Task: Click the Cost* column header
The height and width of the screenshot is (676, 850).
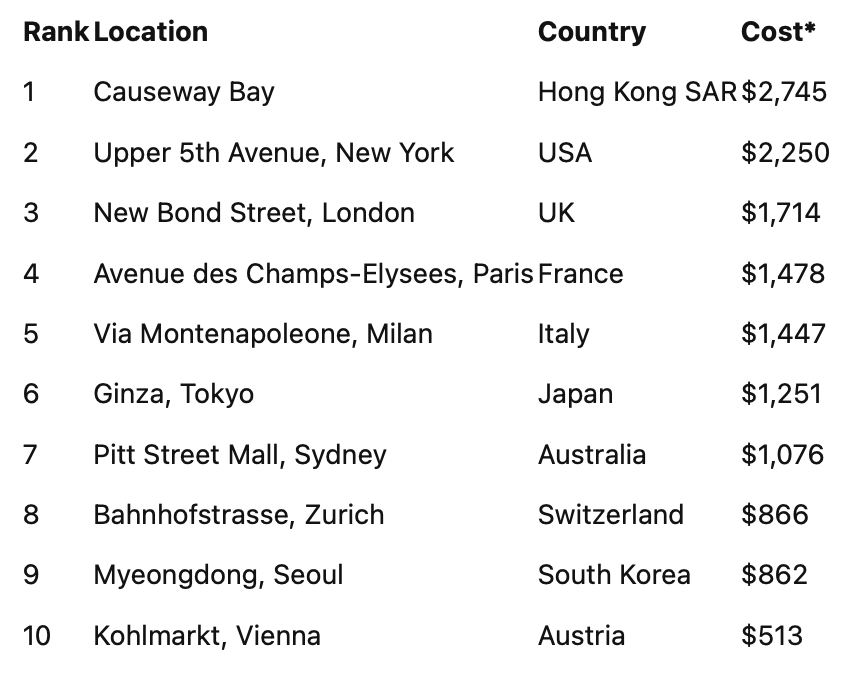Action: pyautogui.click(x=778, y=32)
